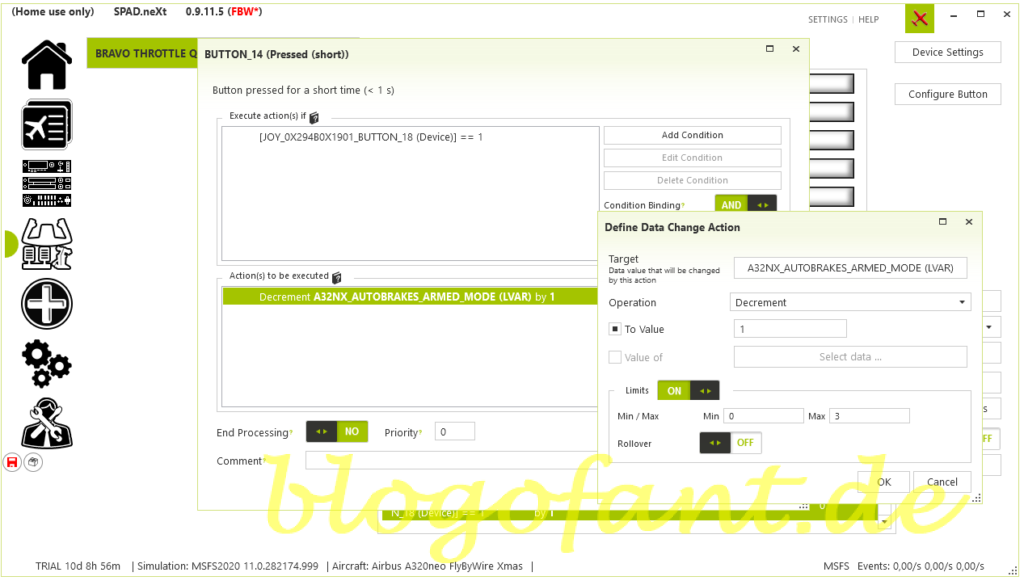Image resolution: width=1024 pixels, height=585 pixels.
Task: Click the Add Condition button
Action: click(692, 135)
